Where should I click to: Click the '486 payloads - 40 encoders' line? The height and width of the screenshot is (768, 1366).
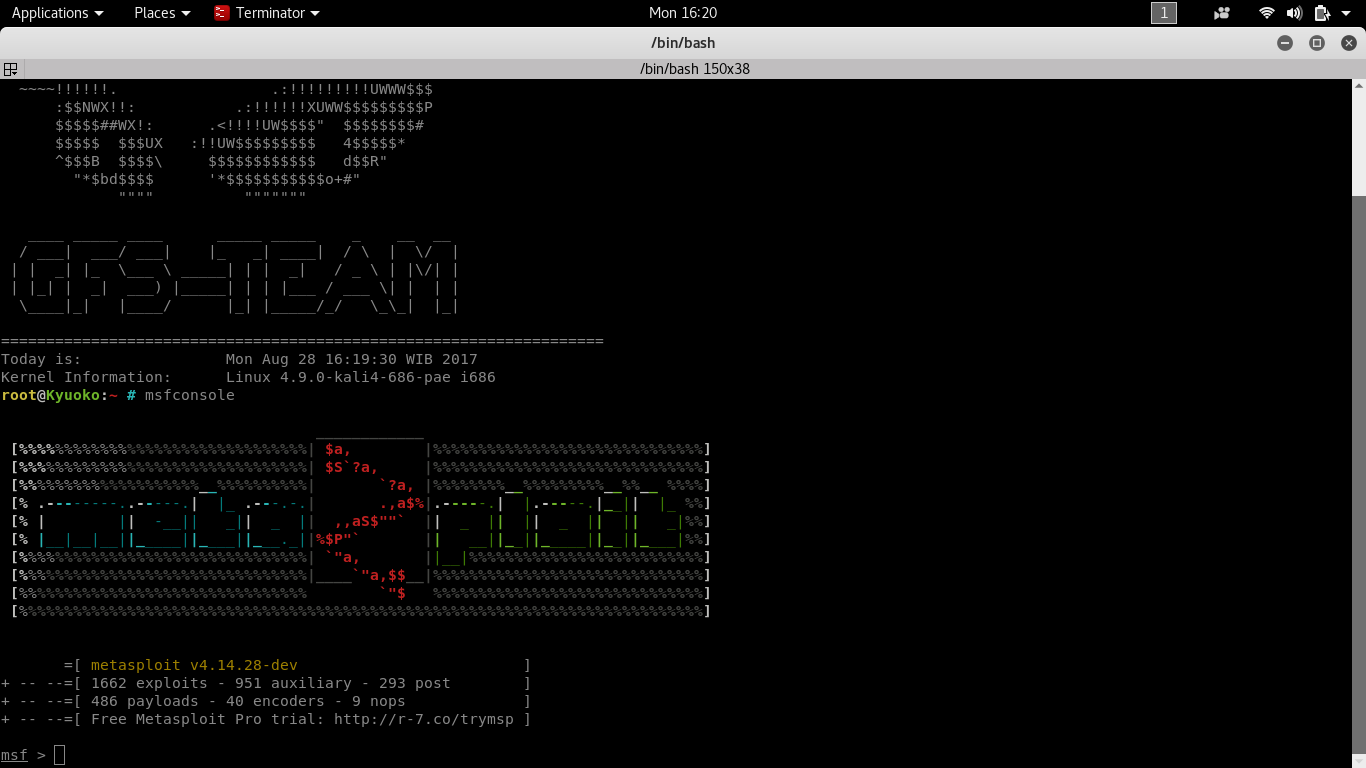click(248, 701)
